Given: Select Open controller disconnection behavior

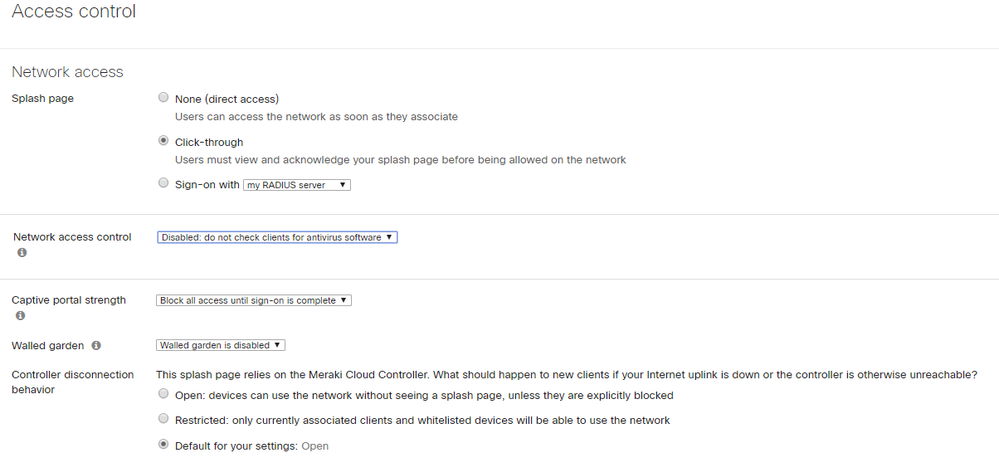Looking at the screenshot, I should (163, 394).
